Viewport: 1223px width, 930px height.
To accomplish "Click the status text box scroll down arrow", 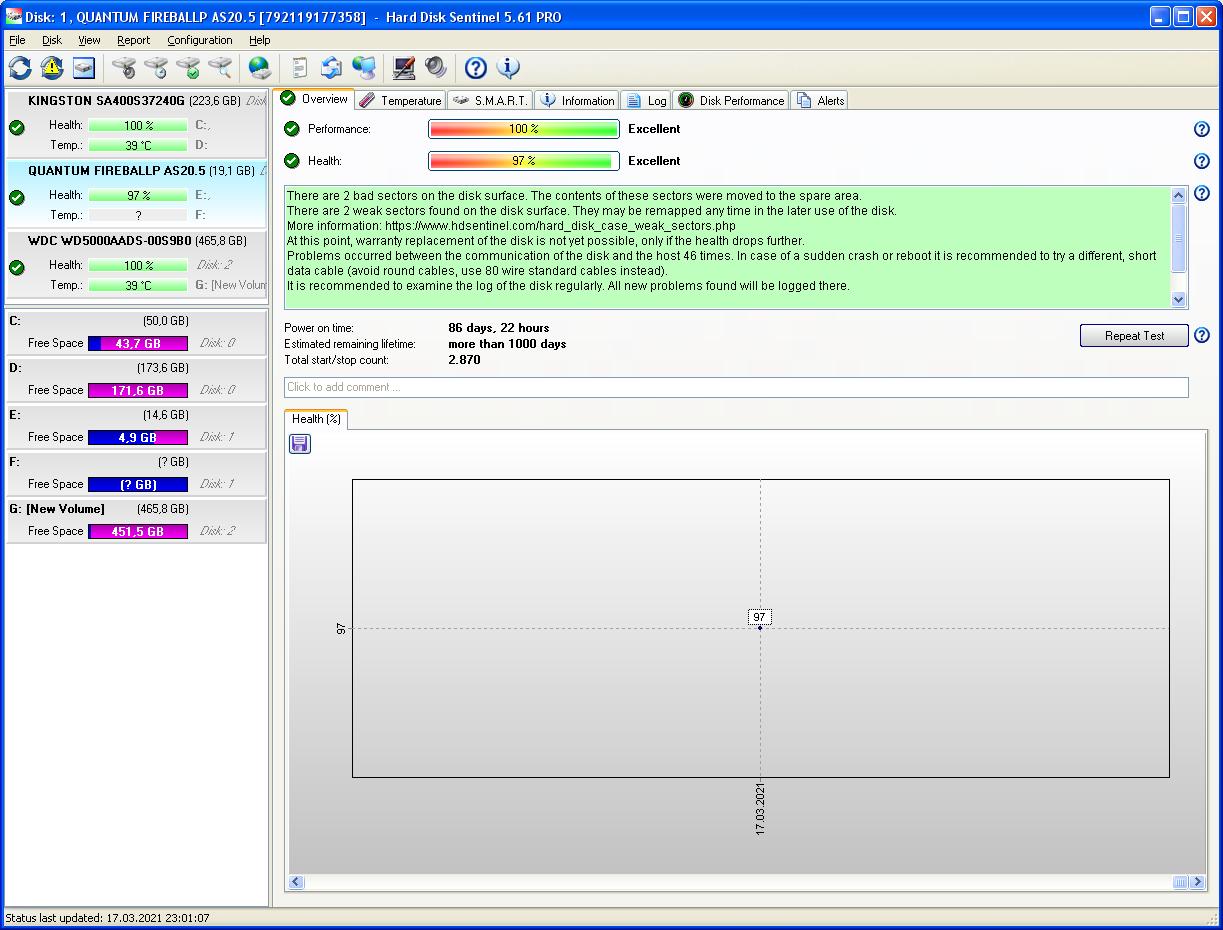I will (1178, 299).
